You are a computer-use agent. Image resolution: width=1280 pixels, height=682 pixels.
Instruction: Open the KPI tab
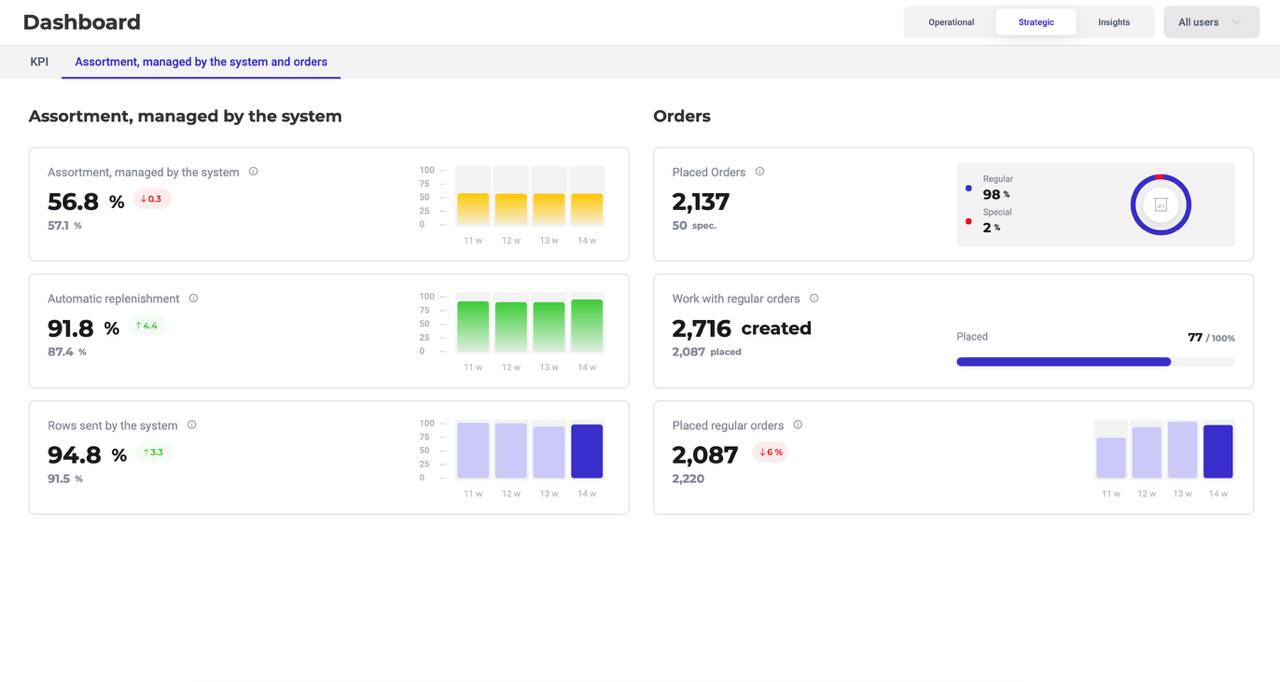point(39,62)
